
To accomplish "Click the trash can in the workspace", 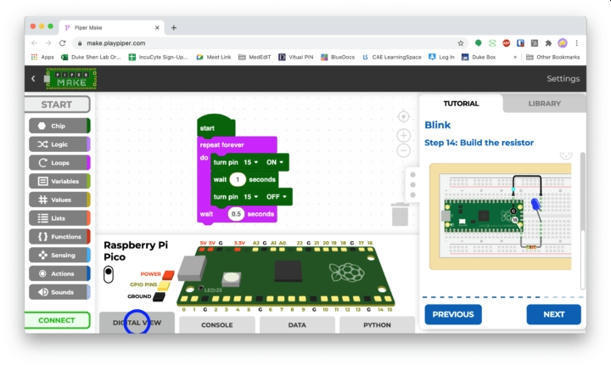I will [400, 215].
